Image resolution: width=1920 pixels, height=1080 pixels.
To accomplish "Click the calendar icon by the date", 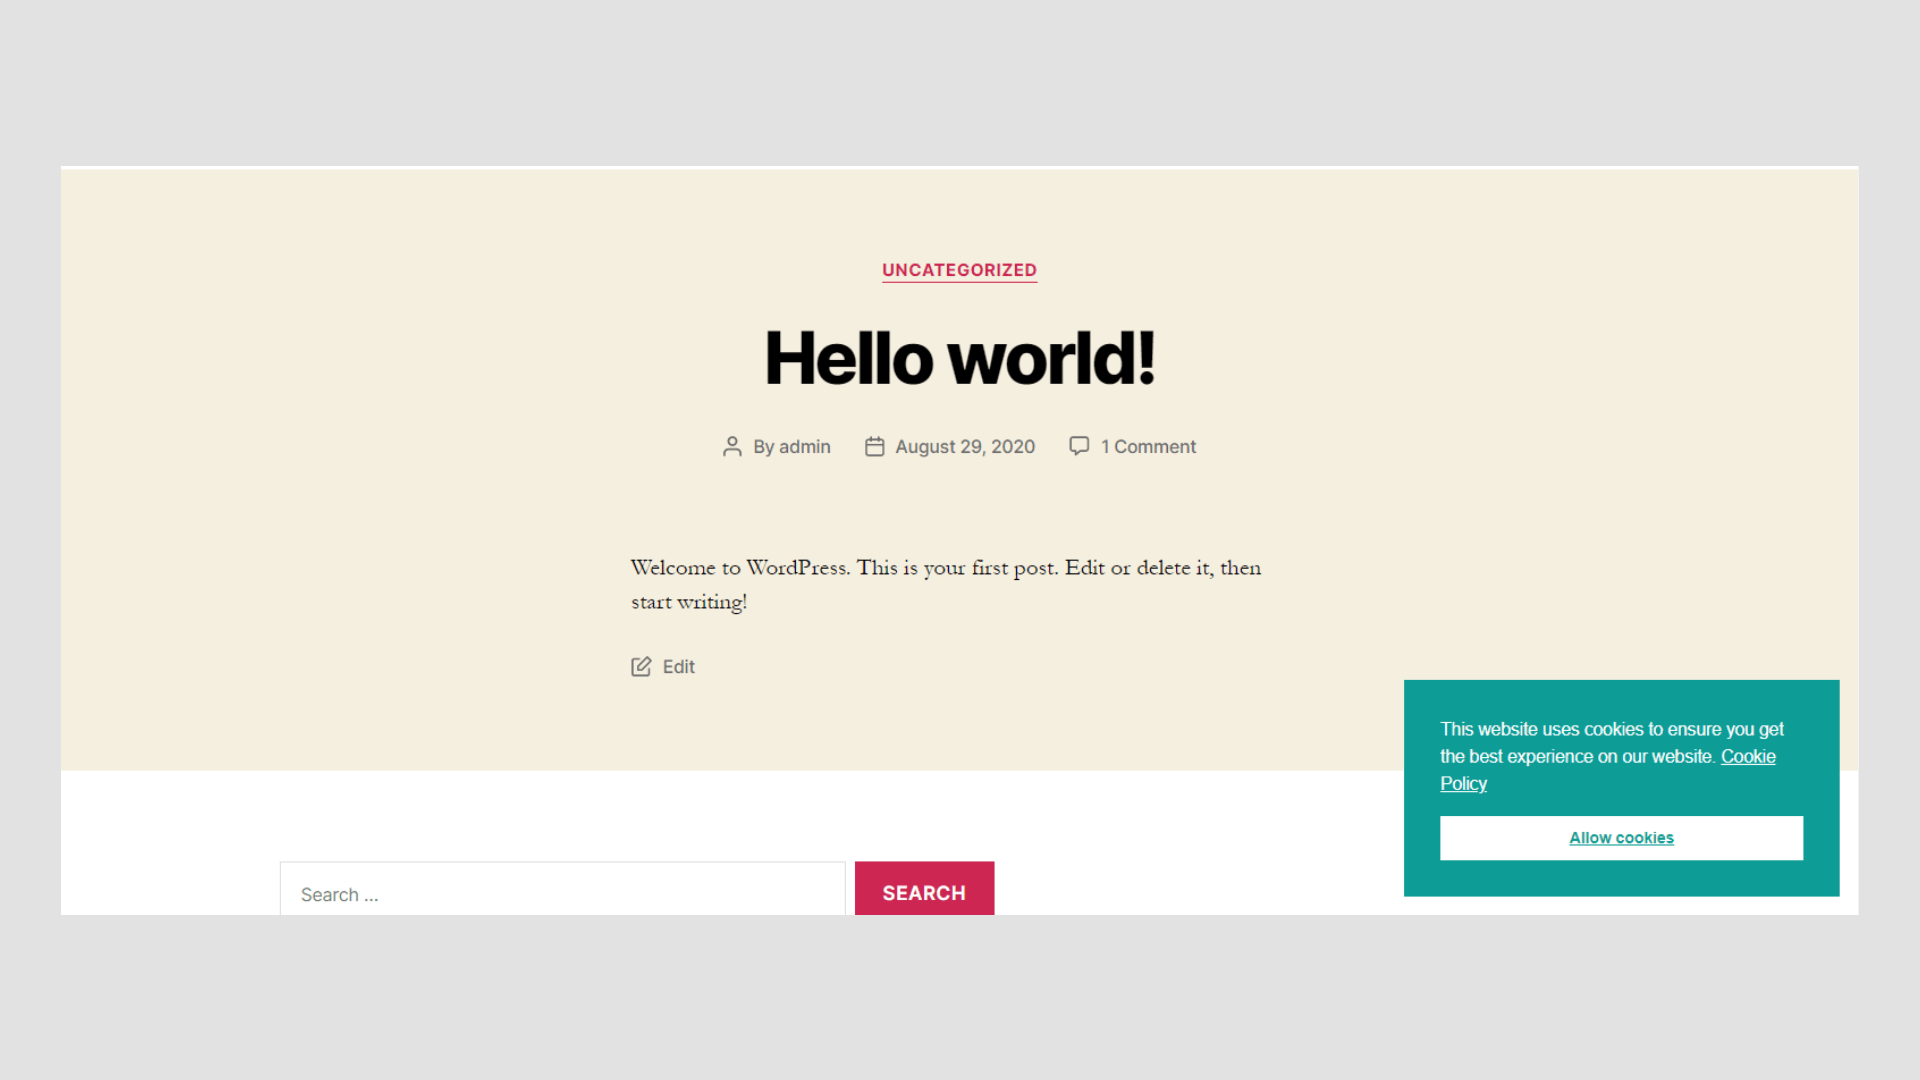I will tap(875, 446).
